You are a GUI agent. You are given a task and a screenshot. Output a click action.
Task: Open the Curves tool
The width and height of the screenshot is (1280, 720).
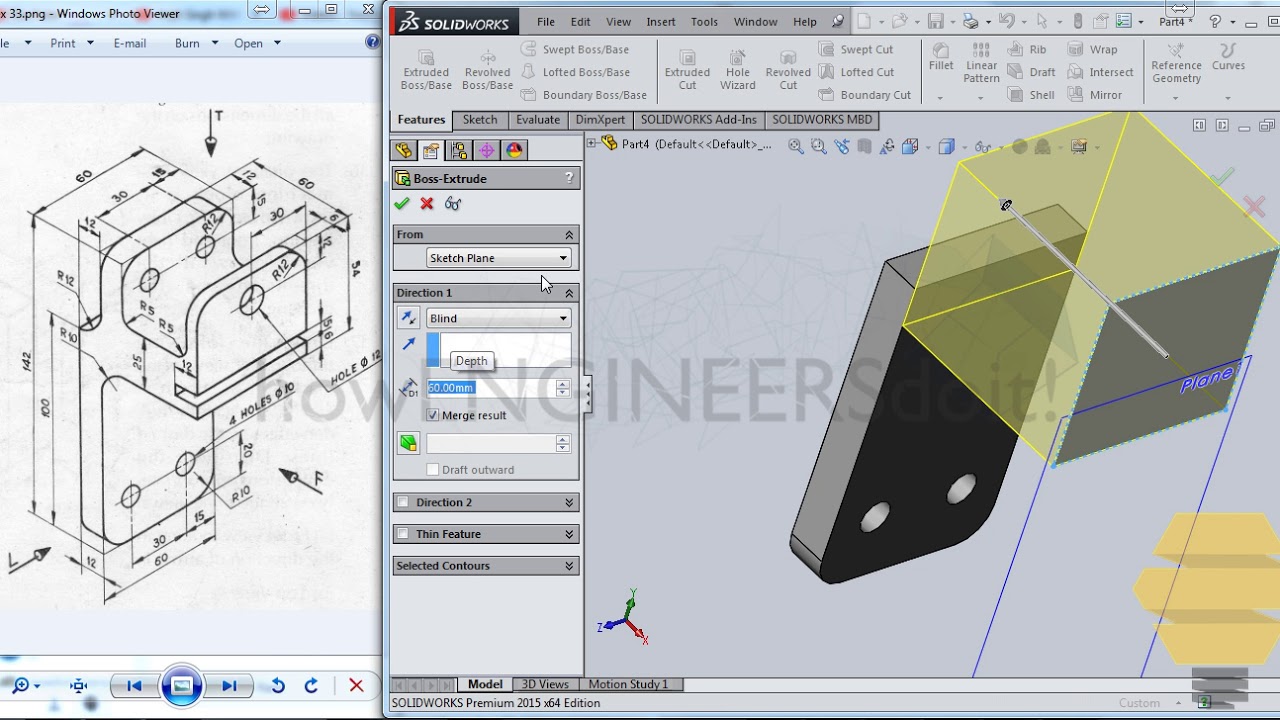click(x=1228, y=58)
